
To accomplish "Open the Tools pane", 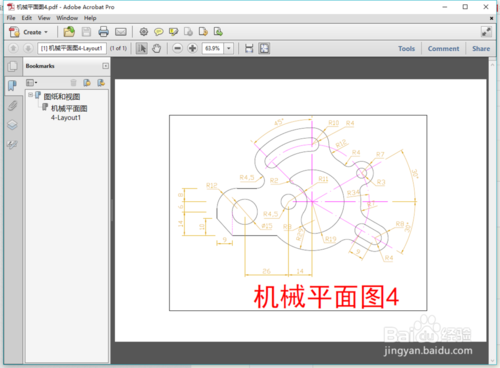I will (407, 49).
